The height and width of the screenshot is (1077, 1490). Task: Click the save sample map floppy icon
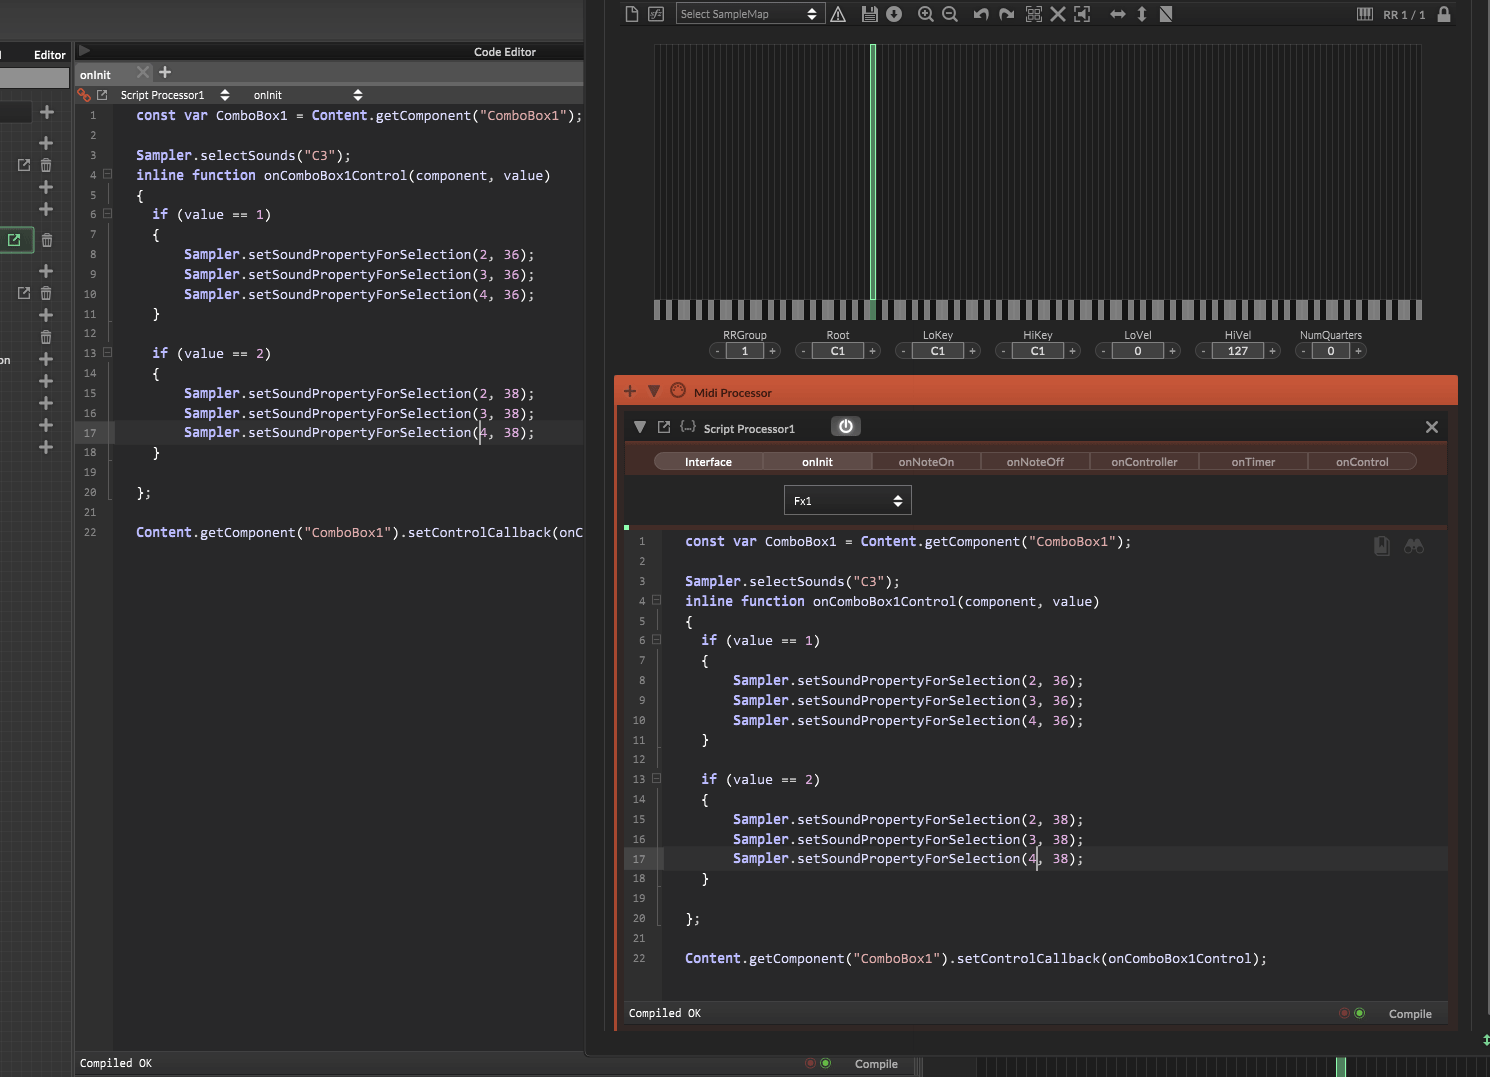[x=869, y=14]
